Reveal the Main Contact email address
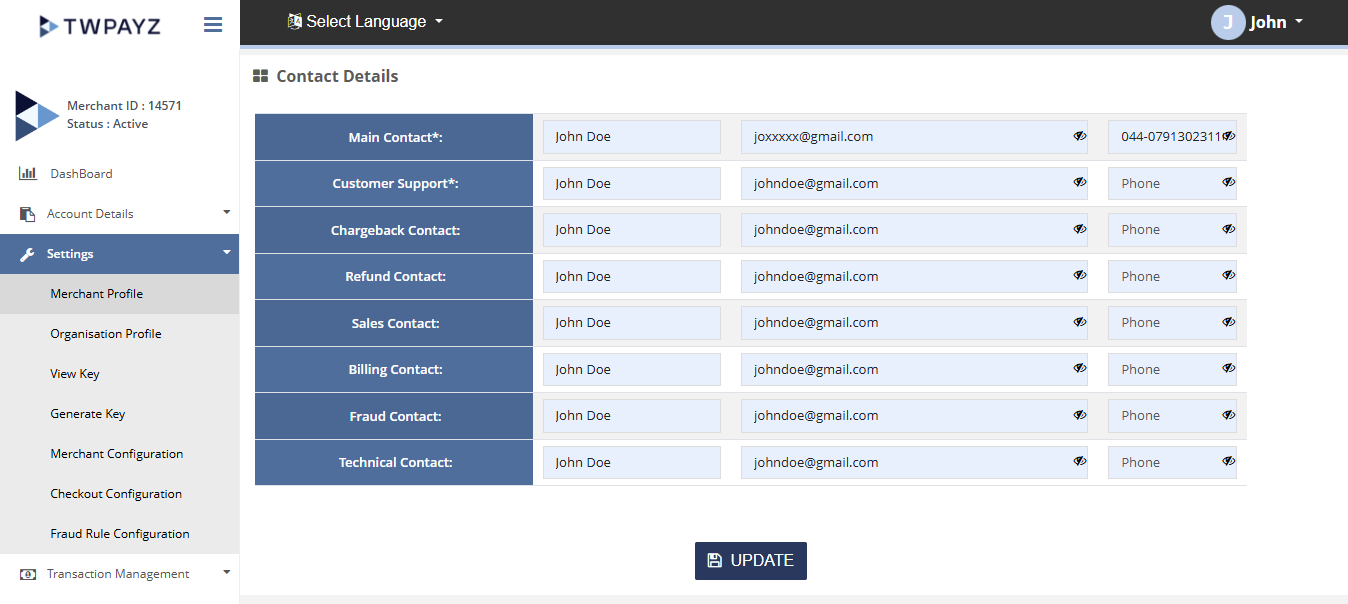 click(x=1080, y=136)
